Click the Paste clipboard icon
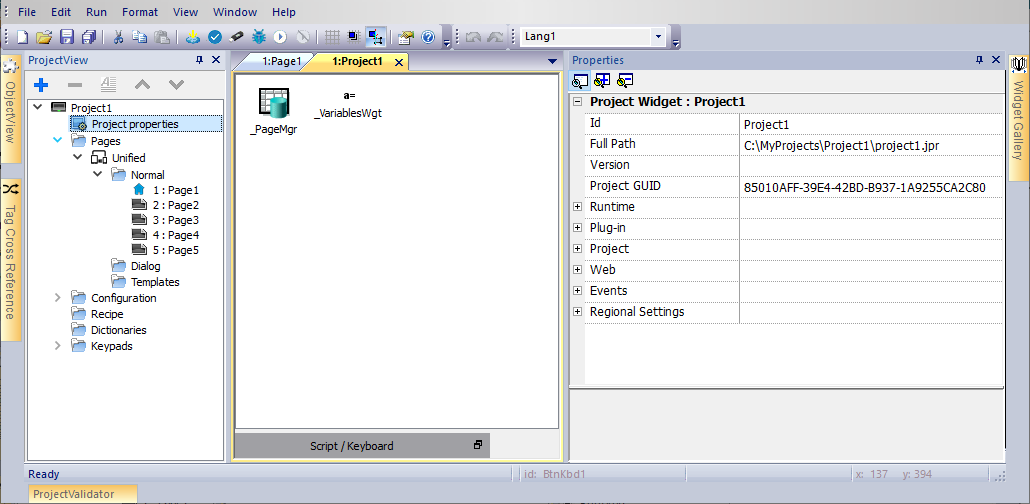Screen dimensions: 1030x504 (161, 37)
